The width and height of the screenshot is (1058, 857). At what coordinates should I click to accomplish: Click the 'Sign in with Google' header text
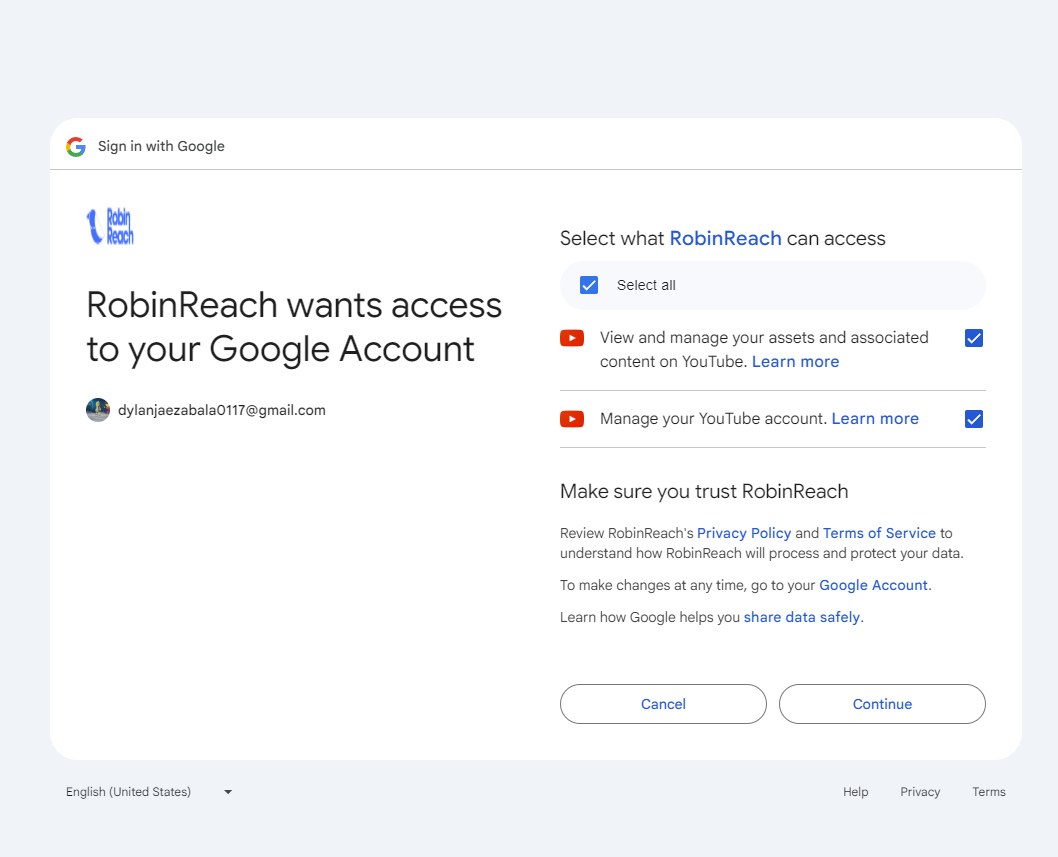click(x=161, y=146)
